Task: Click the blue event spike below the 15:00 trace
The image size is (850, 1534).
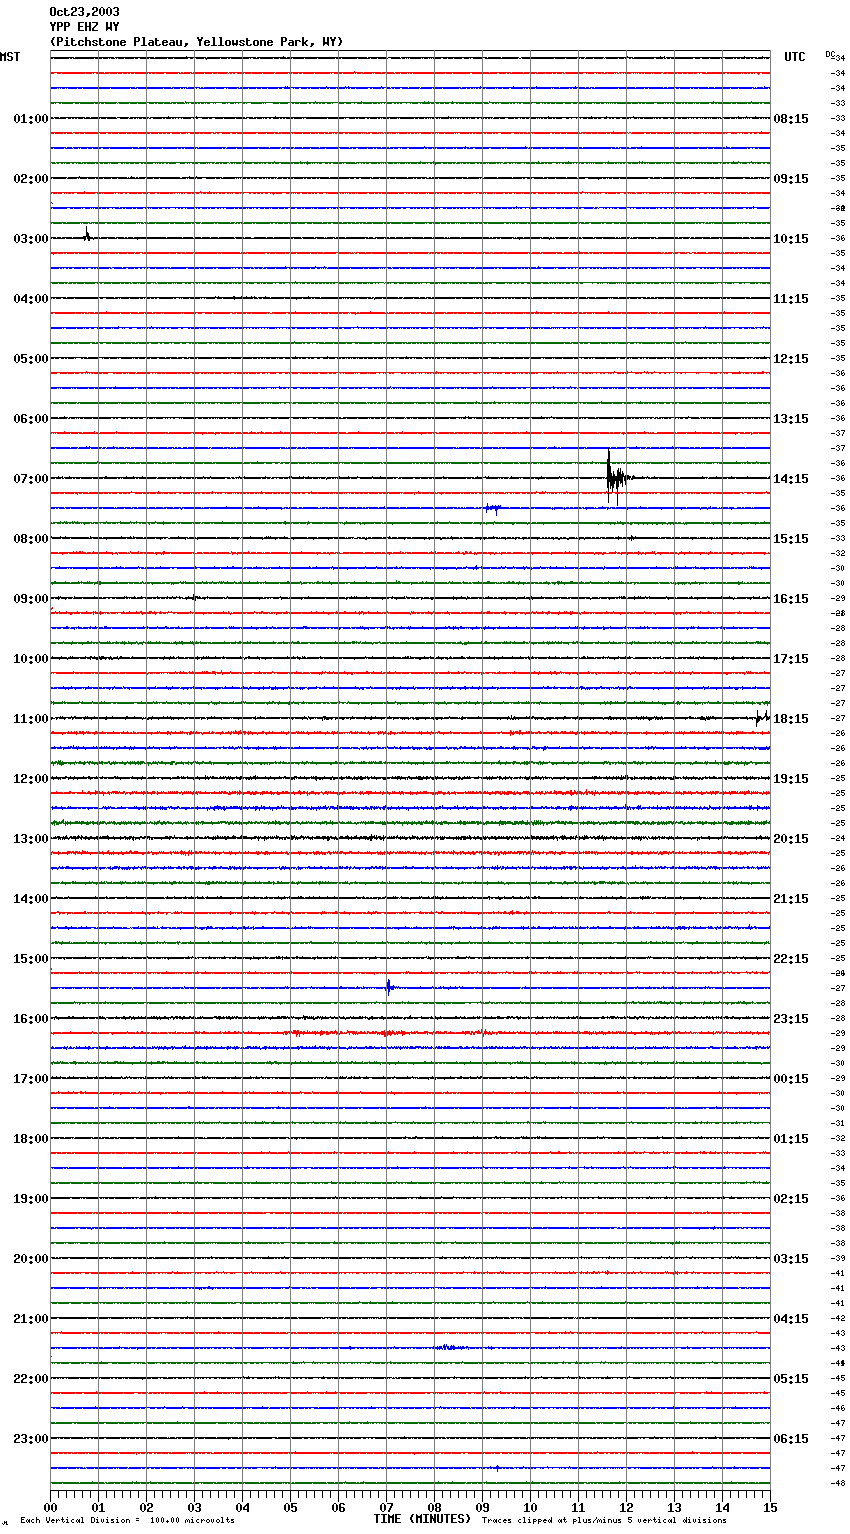Action: pos(389,988)
